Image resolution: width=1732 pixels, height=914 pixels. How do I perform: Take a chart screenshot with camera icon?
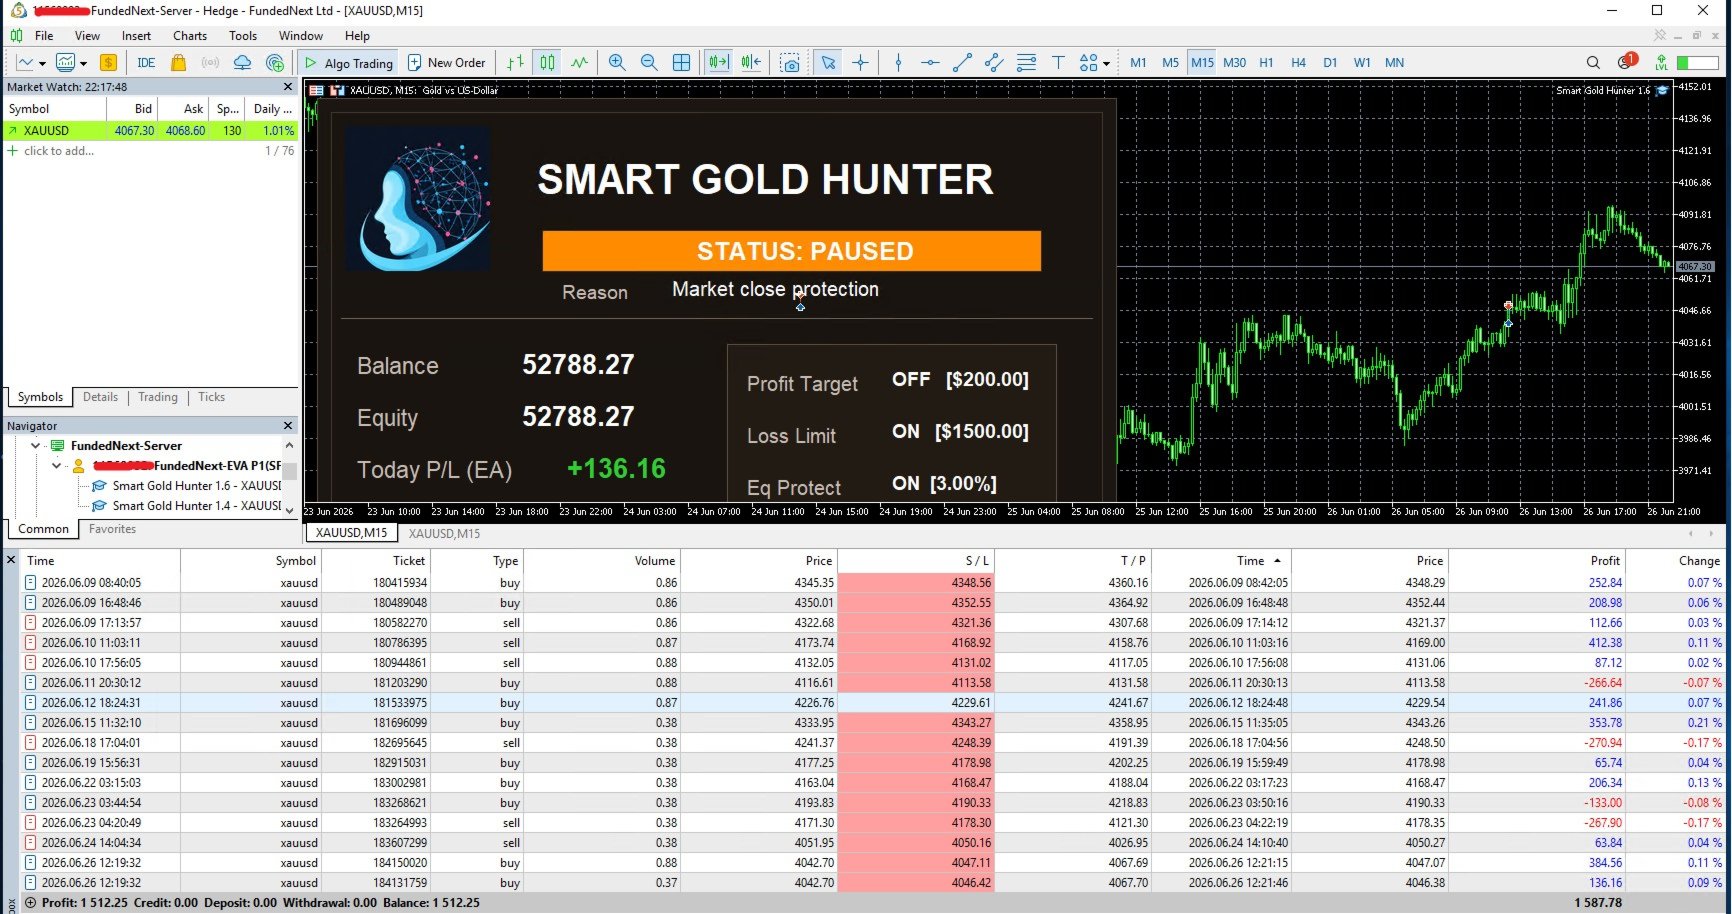[790, 62]
